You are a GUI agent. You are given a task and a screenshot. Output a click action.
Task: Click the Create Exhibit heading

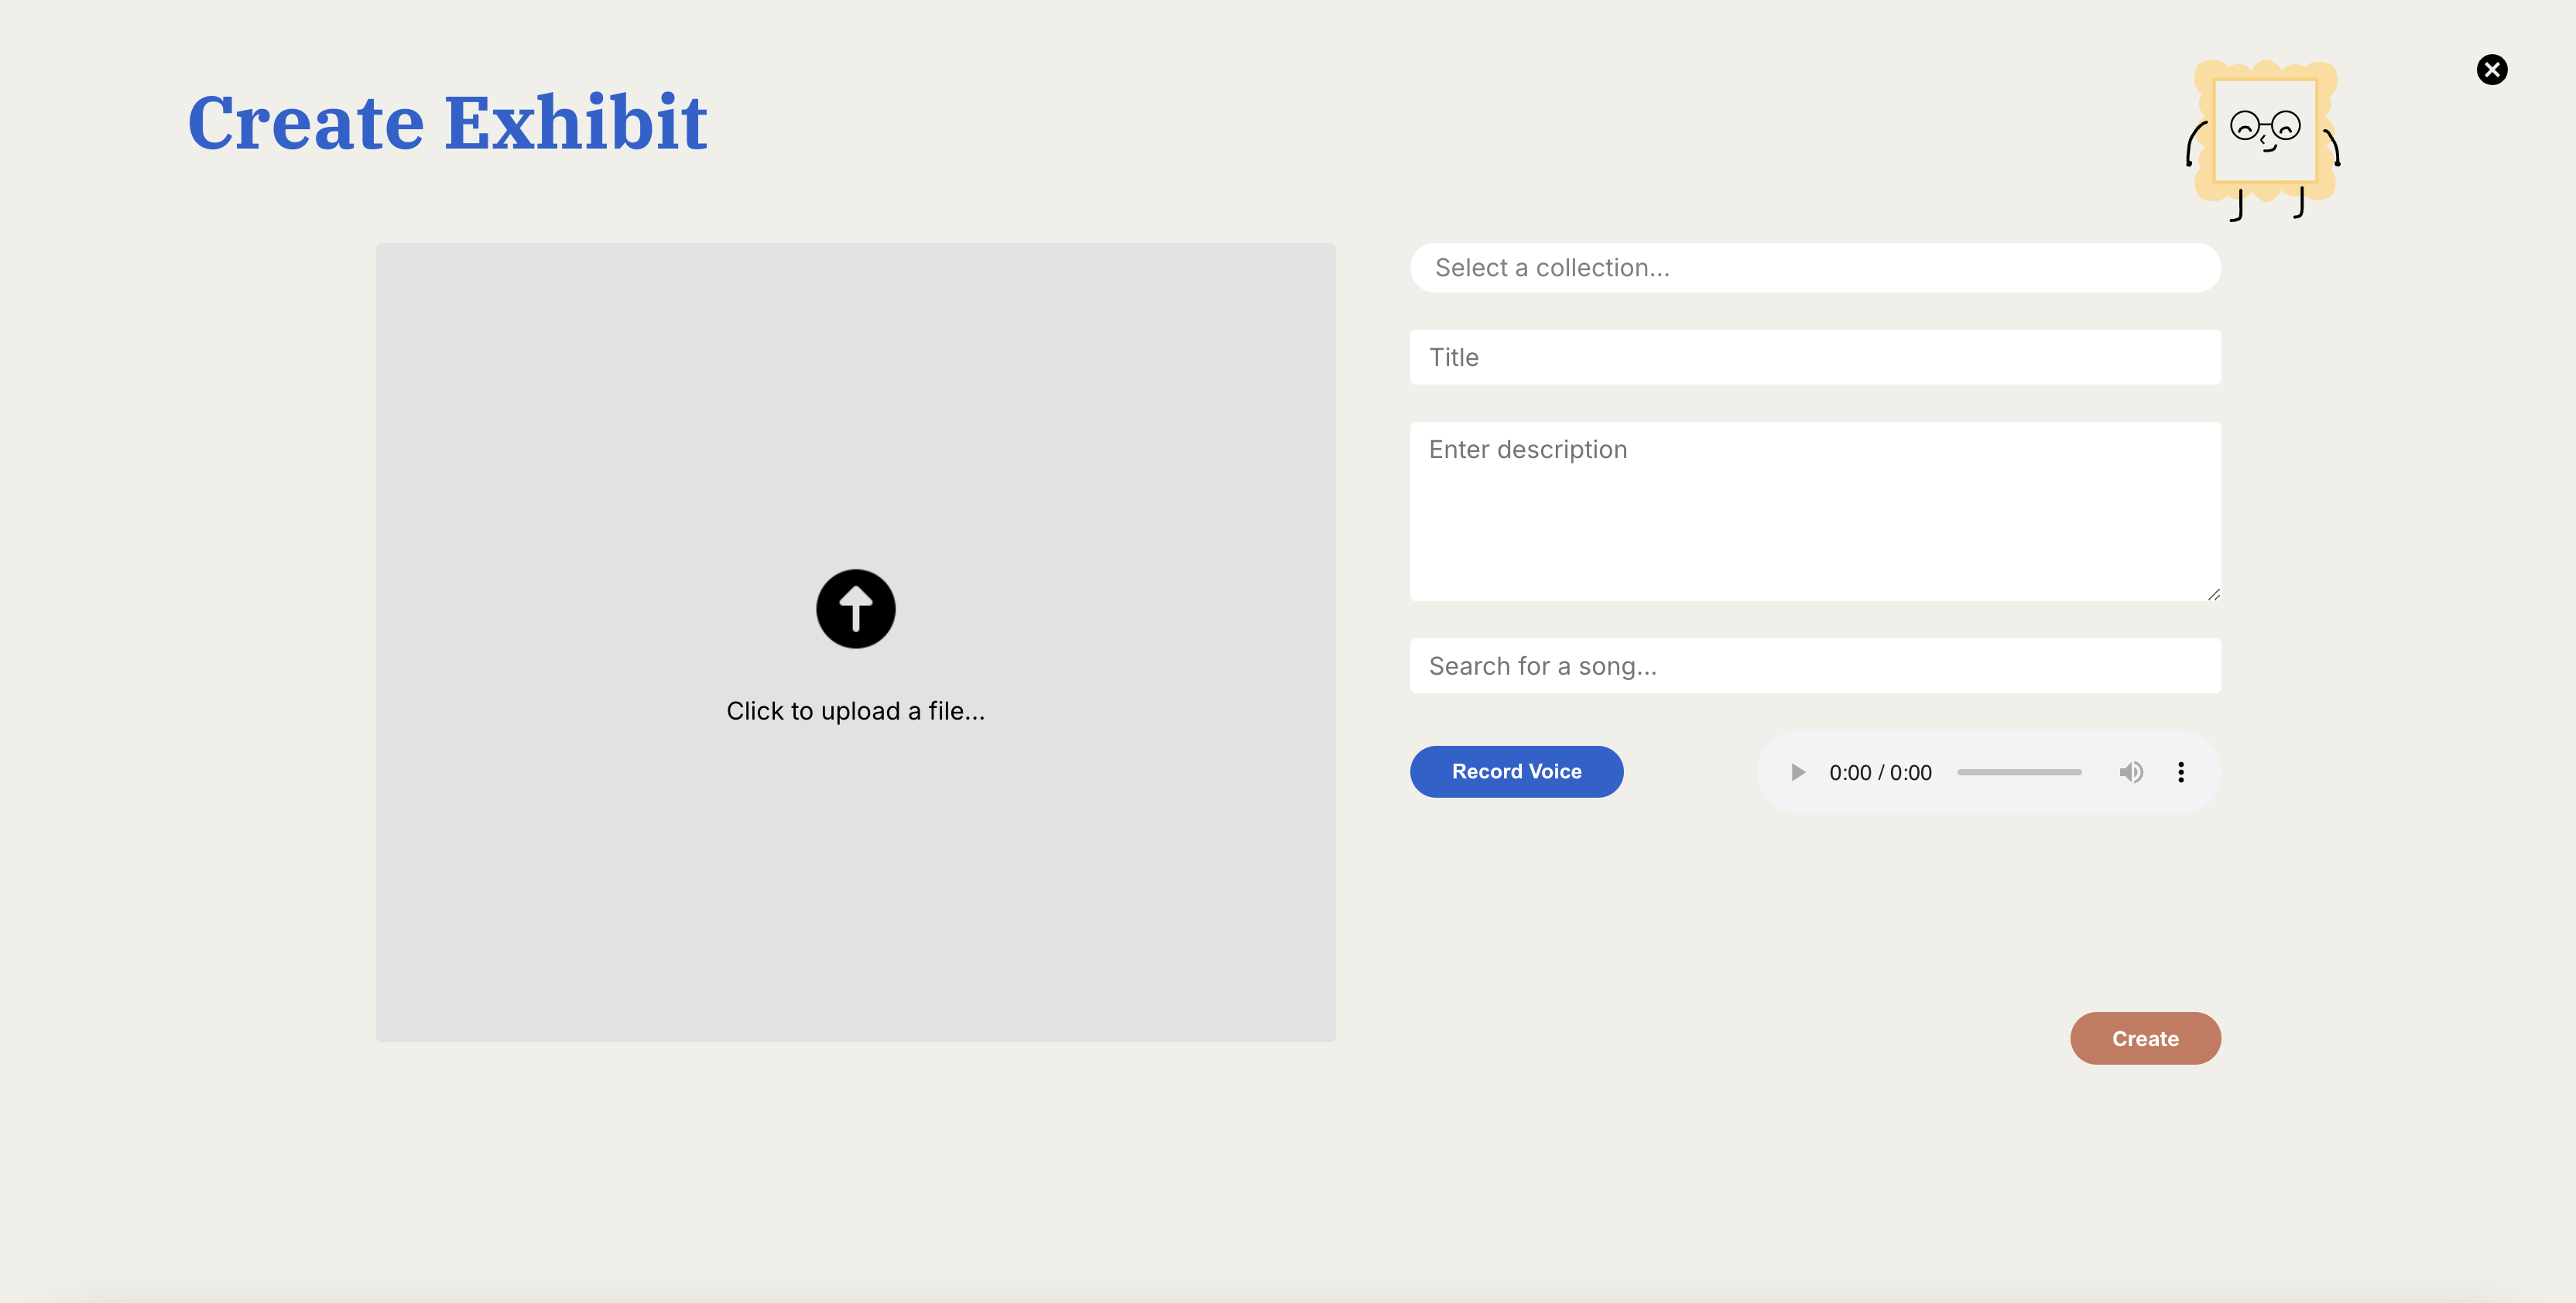pyautogui.click(x=447, y=122)
